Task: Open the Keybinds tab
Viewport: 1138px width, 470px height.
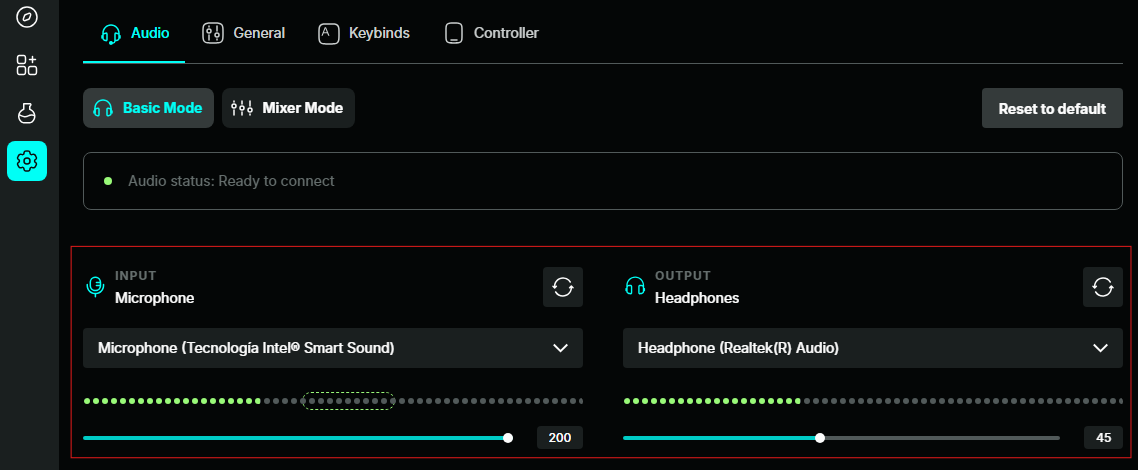Action: pyautogui.click(x=364, y=33)
